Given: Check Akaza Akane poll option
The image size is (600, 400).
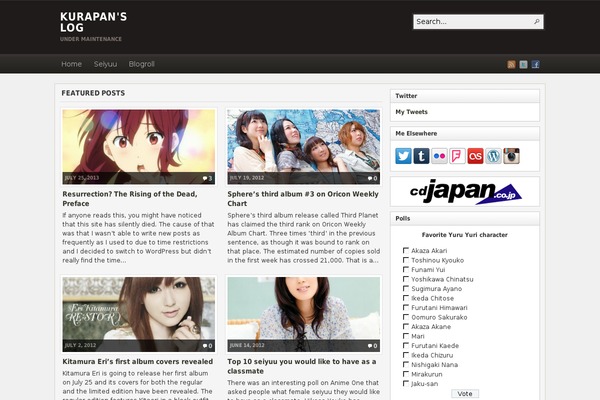Looking at the screenshot, I should (406, 327).
